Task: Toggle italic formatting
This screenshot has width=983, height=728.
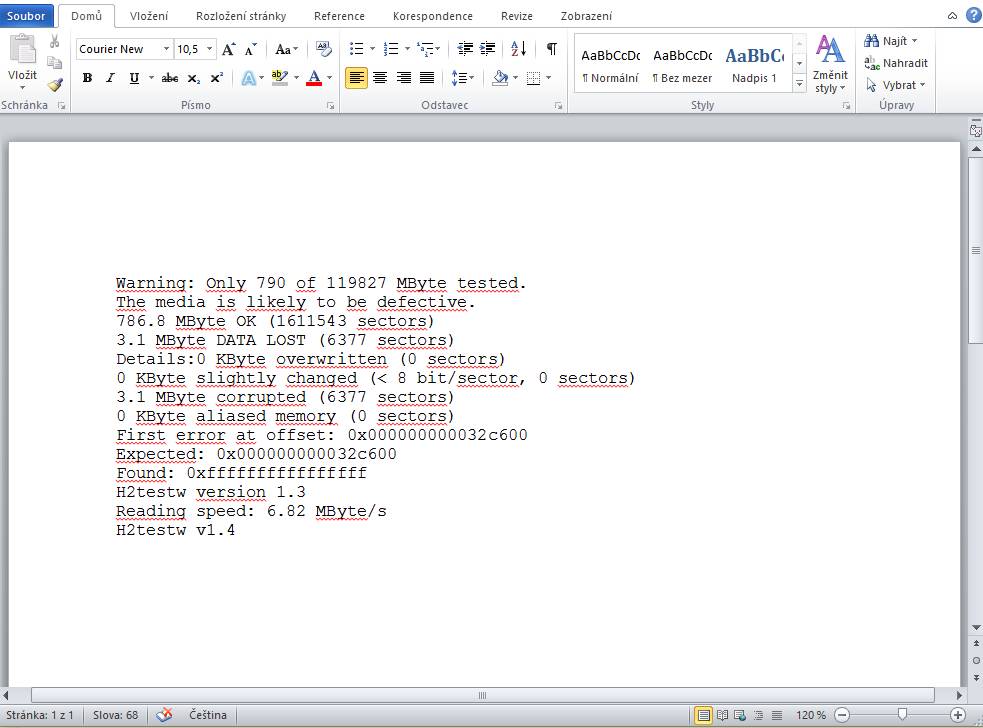Action: point(110,78)
